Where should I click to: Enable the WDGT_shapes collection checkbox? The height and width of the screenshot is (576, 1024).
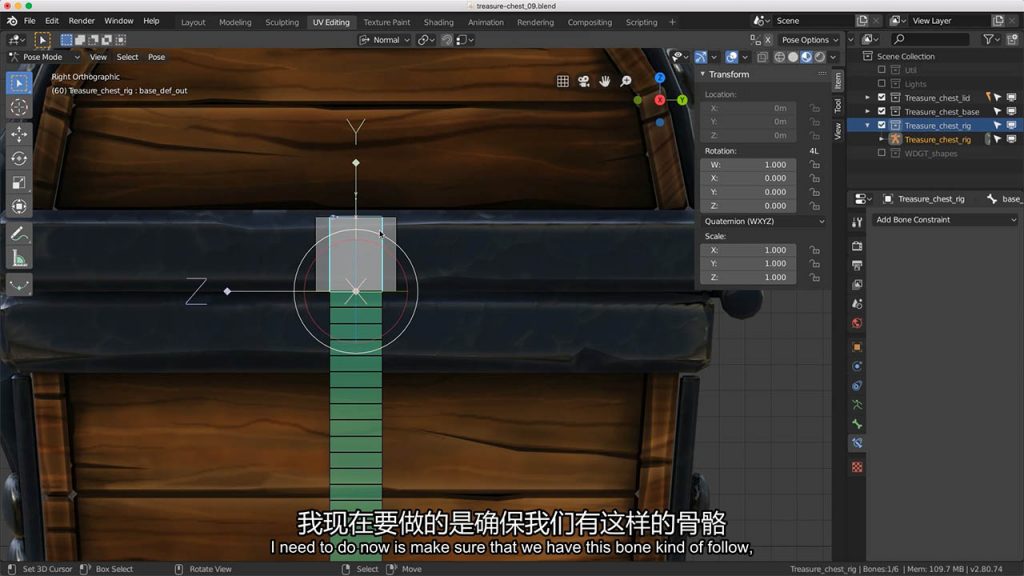click(881, 153)
